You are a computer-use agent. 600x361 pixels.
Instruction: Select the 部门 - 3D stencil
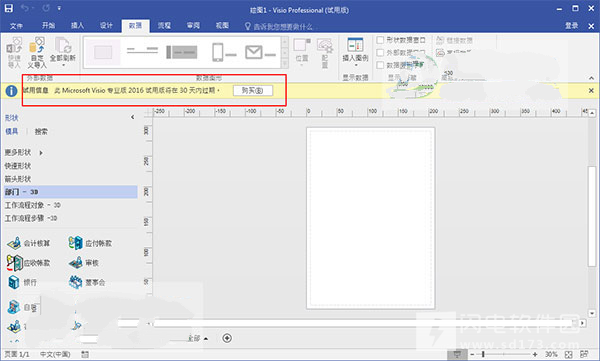point(71,192)
